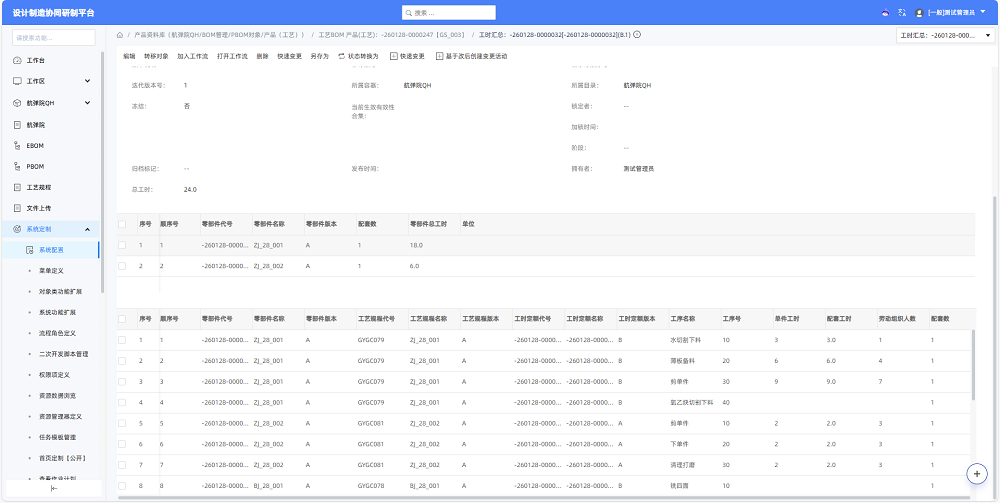Viewport: 1000px width, 503px height.
Task: Check the 清理打磨 row checkbox
Action: [122, 465]
